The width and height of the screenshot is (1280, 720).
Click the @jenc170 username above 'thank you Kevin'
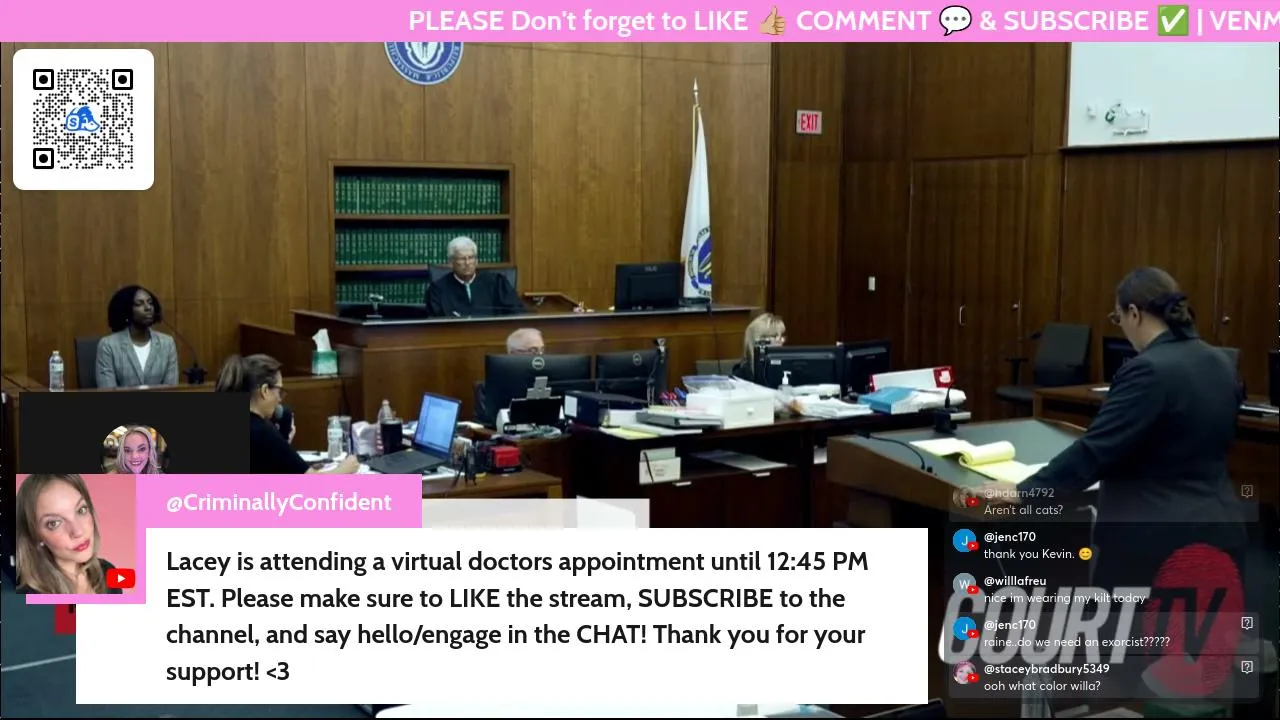point(1010,537)
